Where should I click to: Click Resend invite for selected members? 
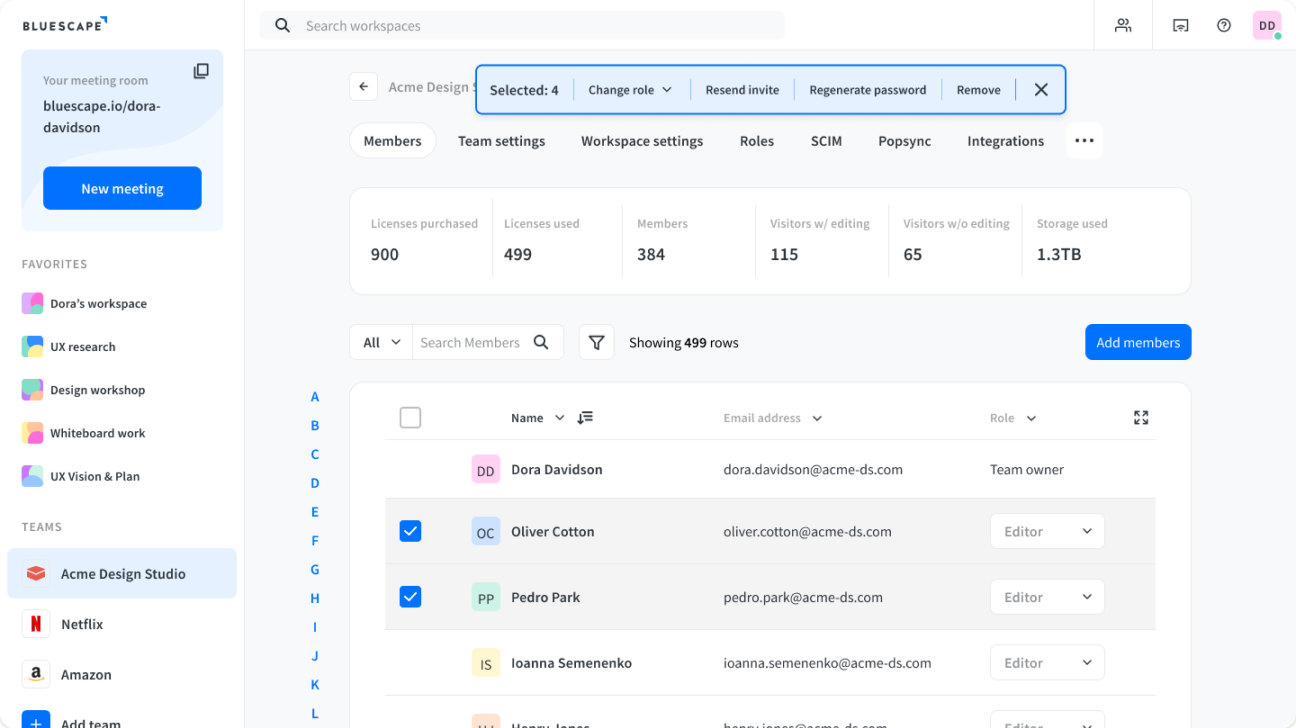pos(742,89)
